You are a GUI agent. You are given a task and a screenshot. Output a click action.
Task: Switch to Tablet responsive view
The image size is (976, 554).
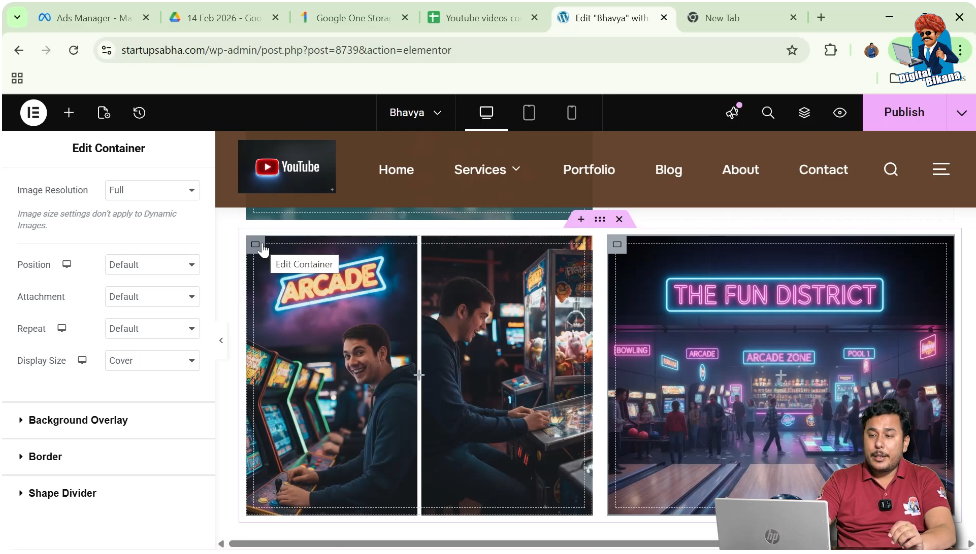[x=529, y=113]
